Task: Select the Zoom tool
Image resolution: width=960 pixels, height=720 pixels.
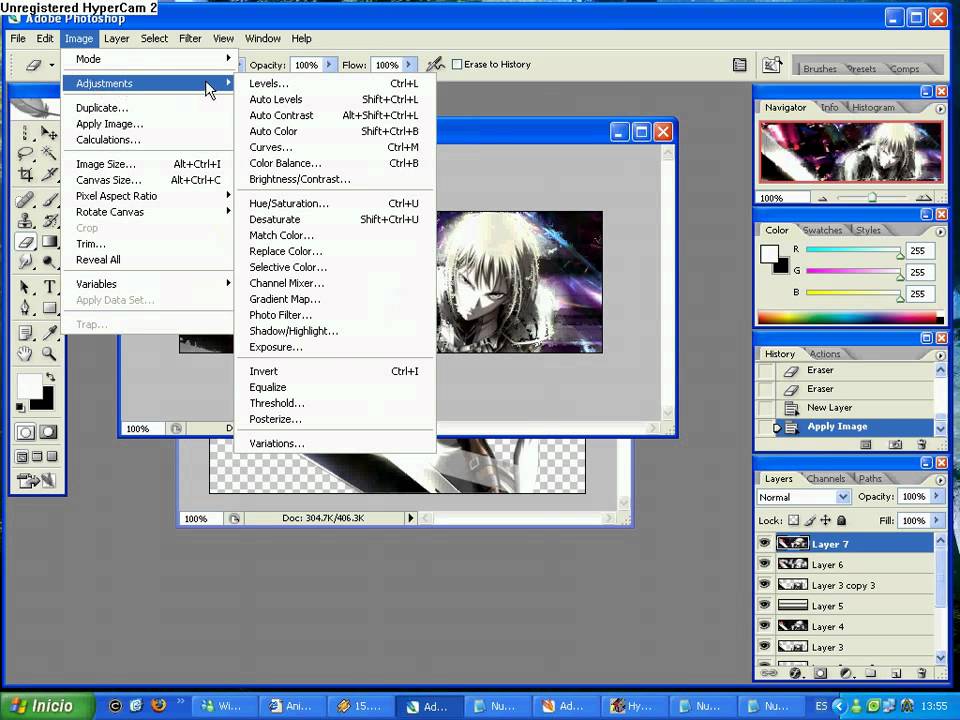Action: pos(49,353)
